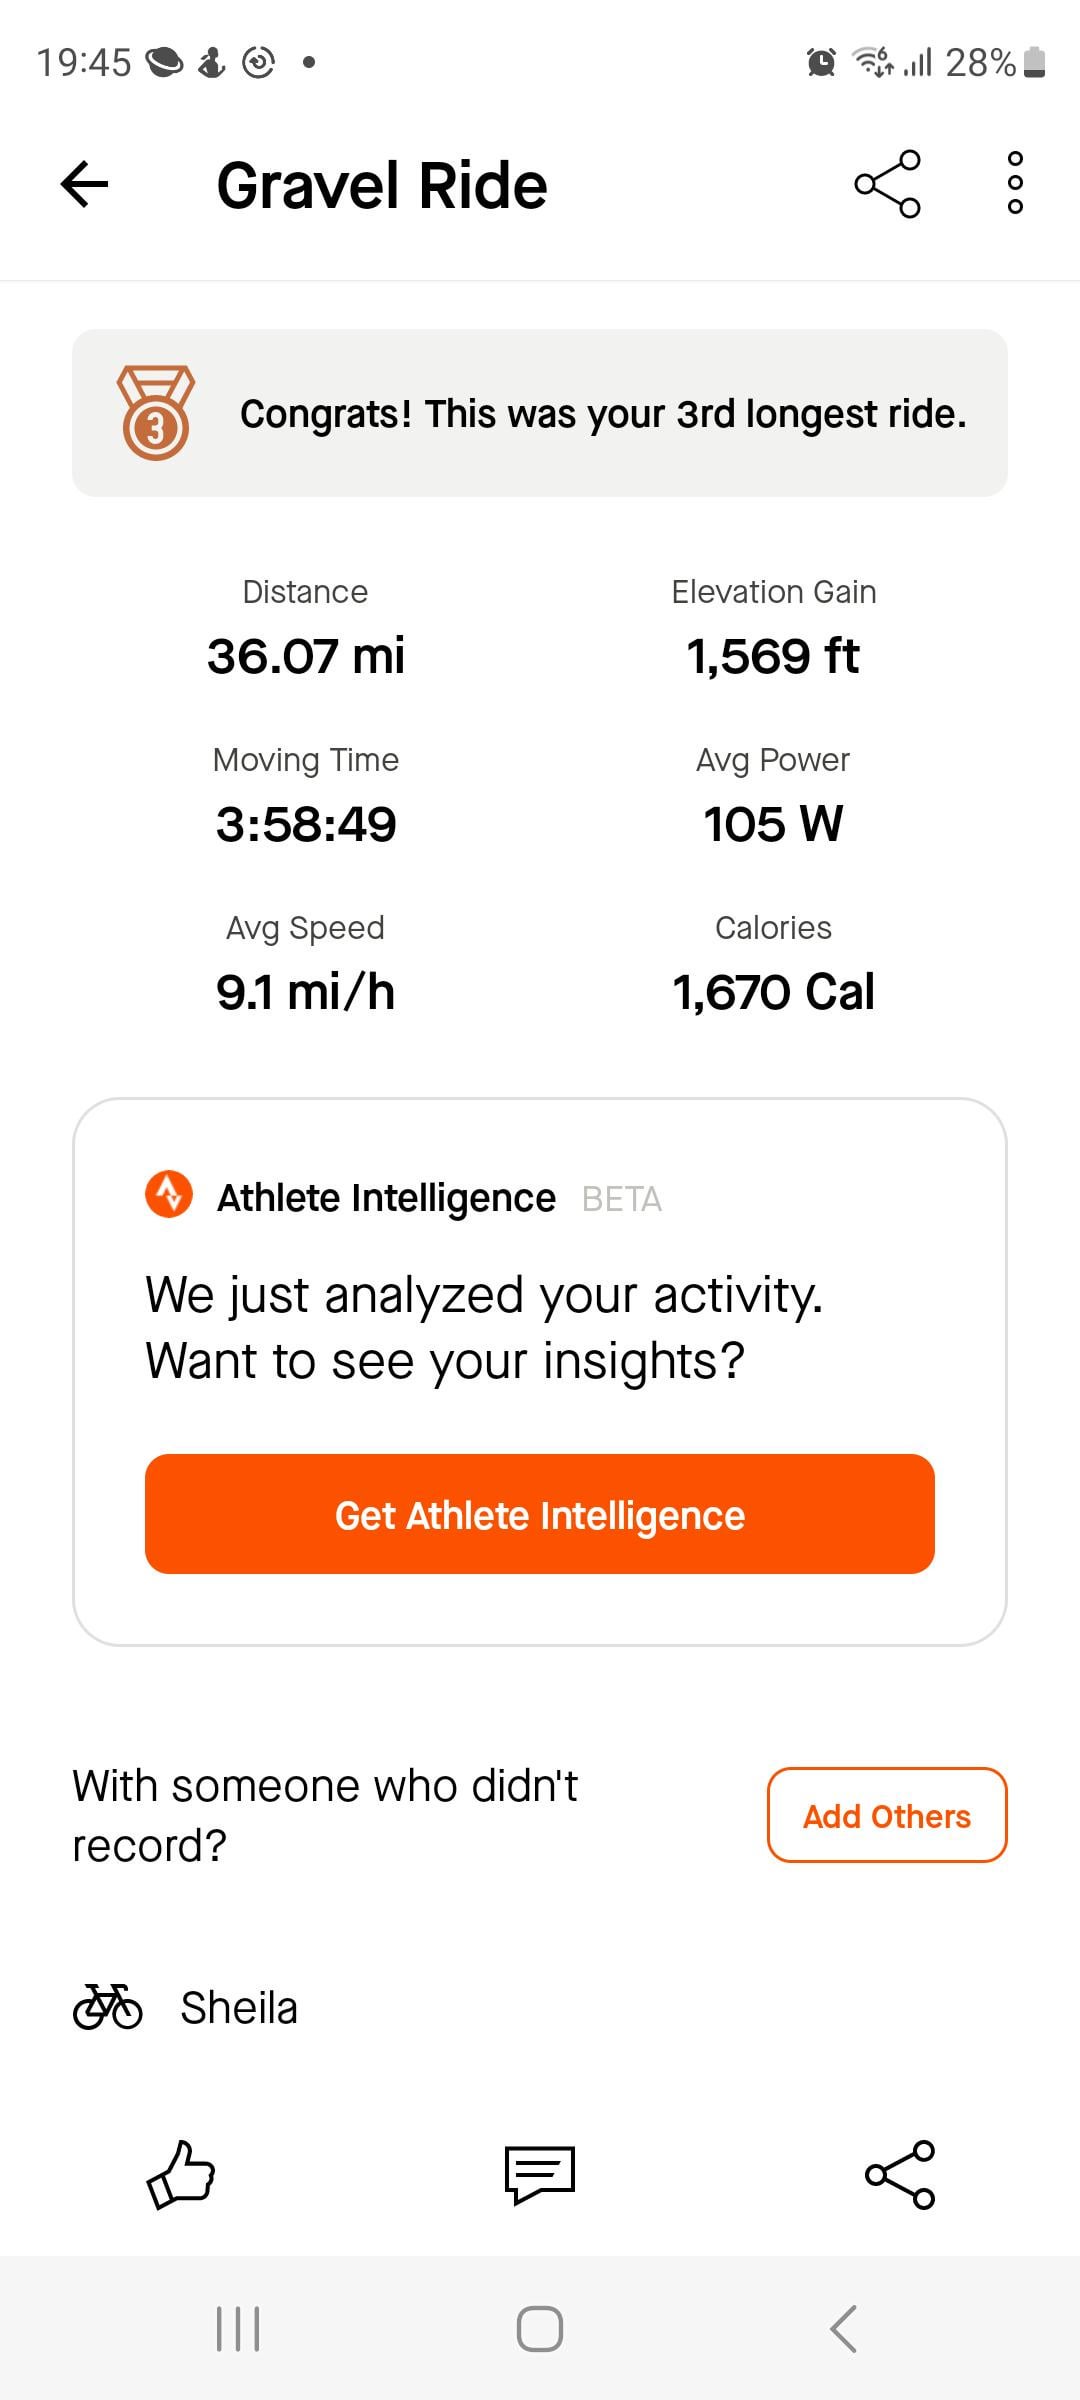Give kudos with the thumbs-up icon
The height and width of the screenshot is (2400, 1080).
coord(181,2174)
